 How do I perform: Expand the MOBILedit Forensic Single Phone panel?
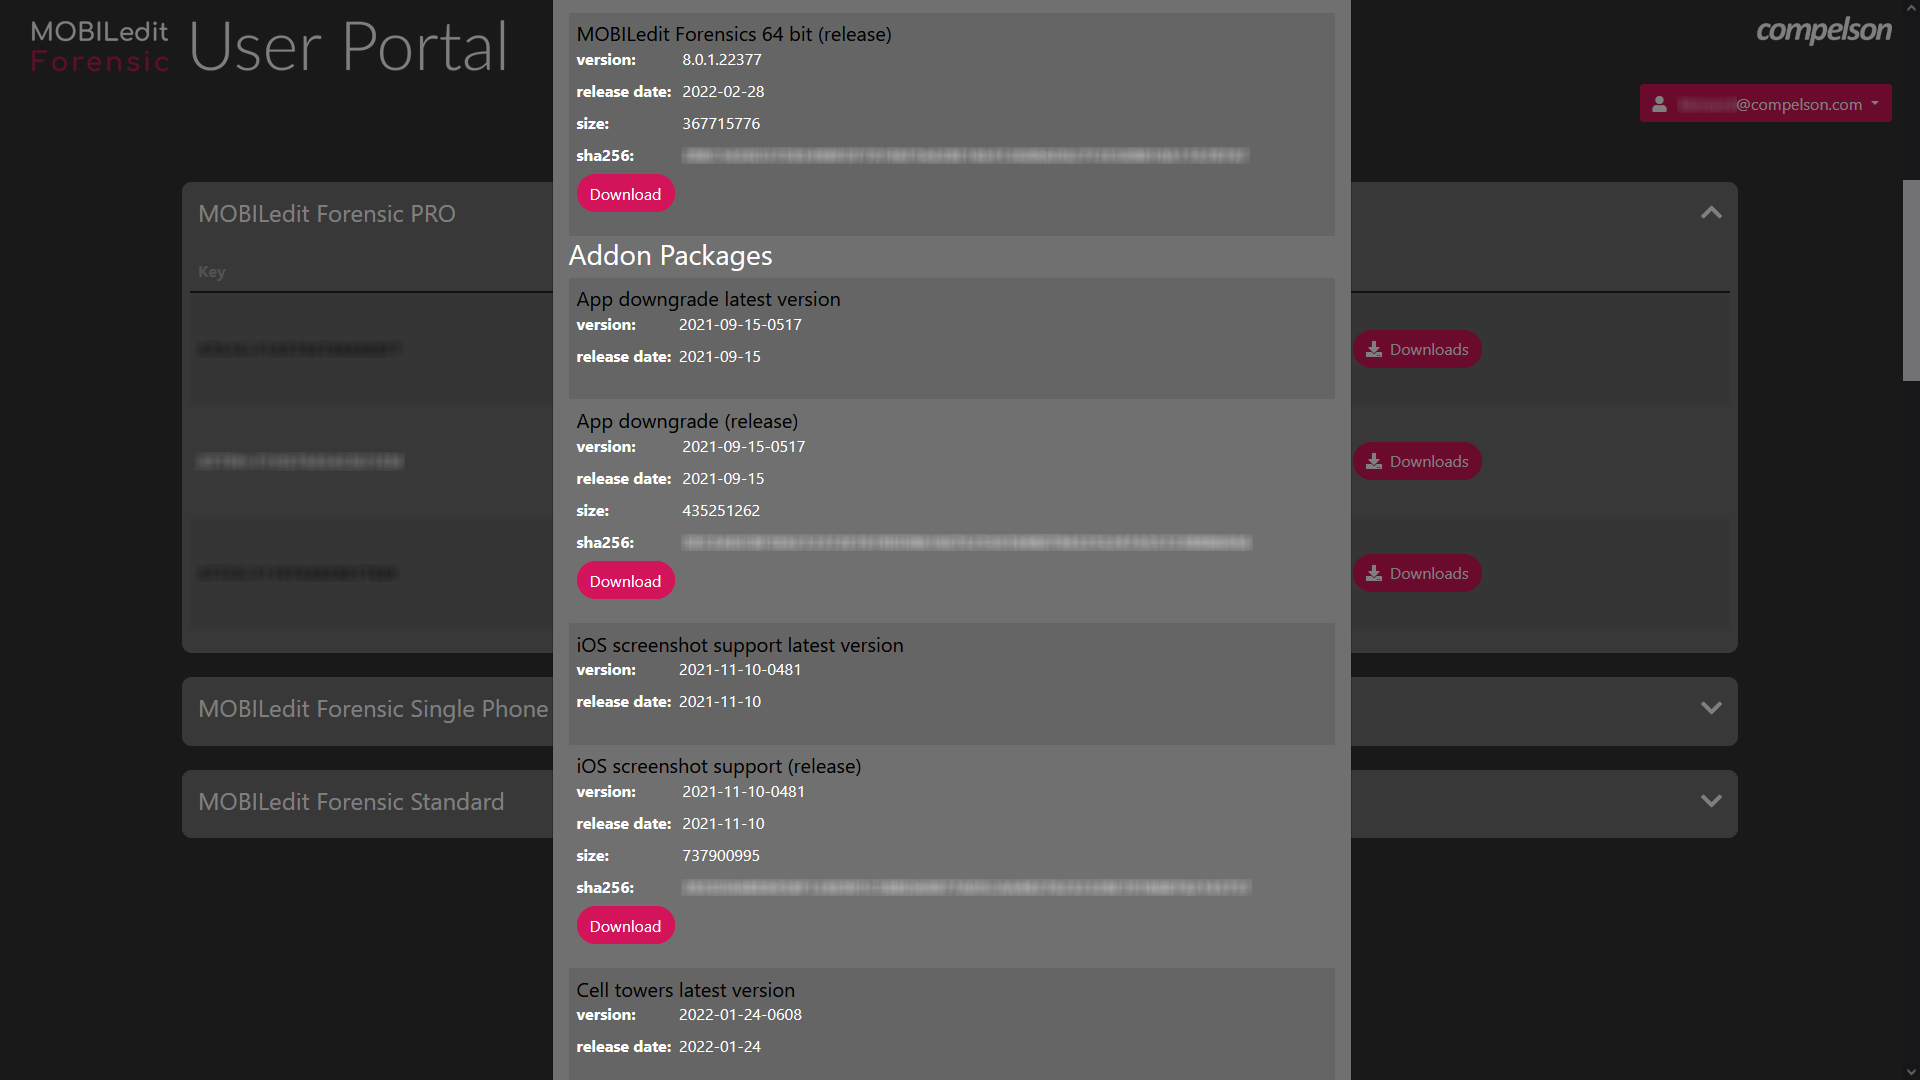click(x=1710, y=708)
